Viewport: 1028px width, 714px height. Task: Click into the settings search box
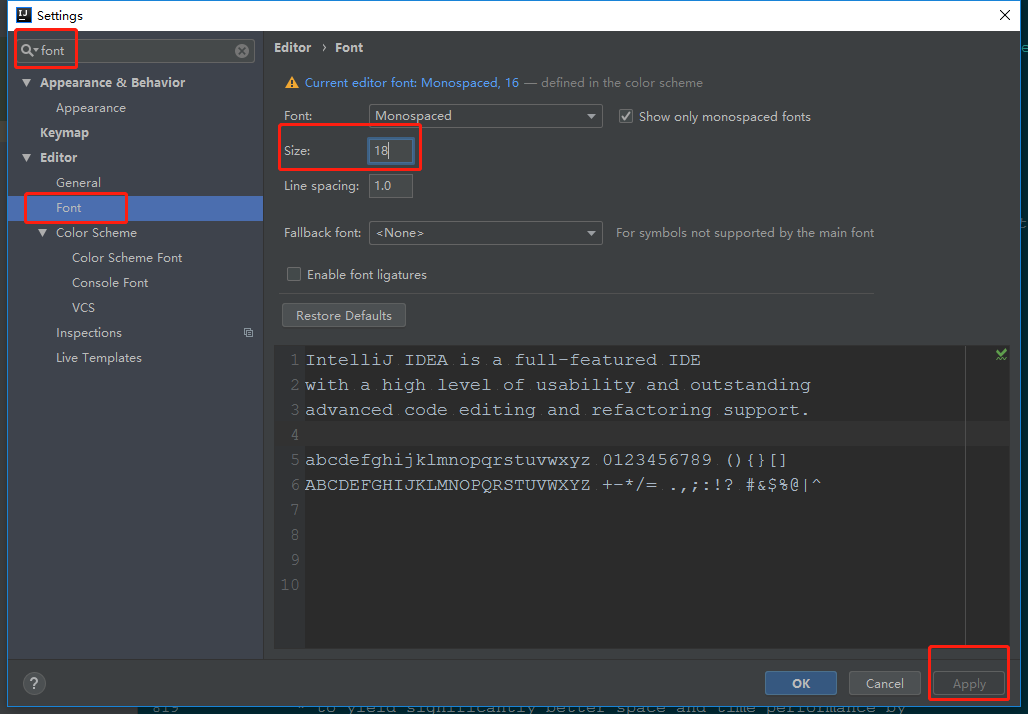click(x=135, y=50)
